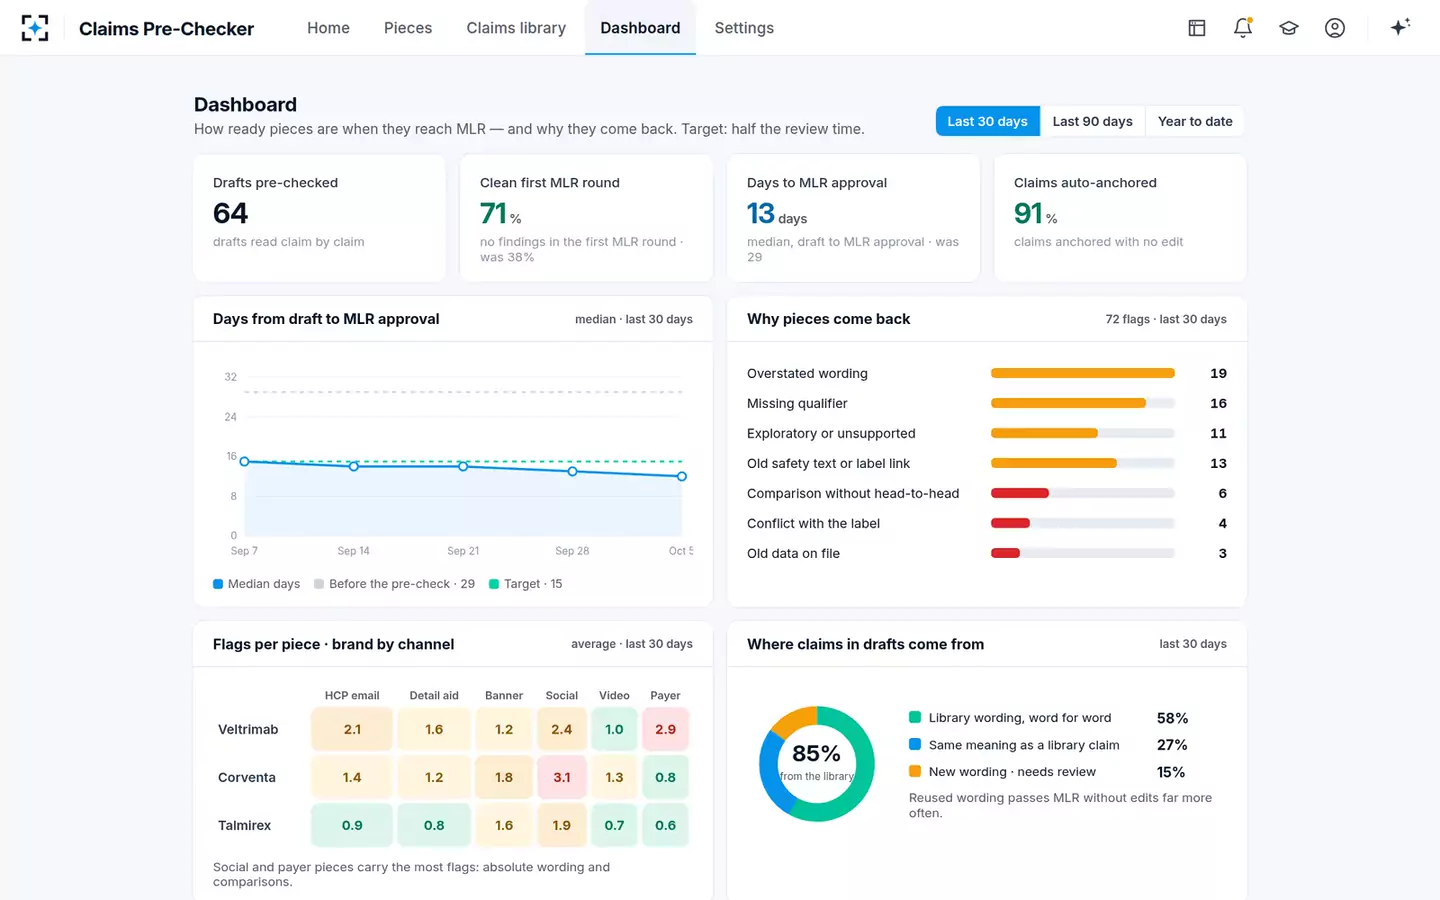The image size is (1440, 900).
Task: Click the Sep 28 data point on chart
Action: (572, 471)
